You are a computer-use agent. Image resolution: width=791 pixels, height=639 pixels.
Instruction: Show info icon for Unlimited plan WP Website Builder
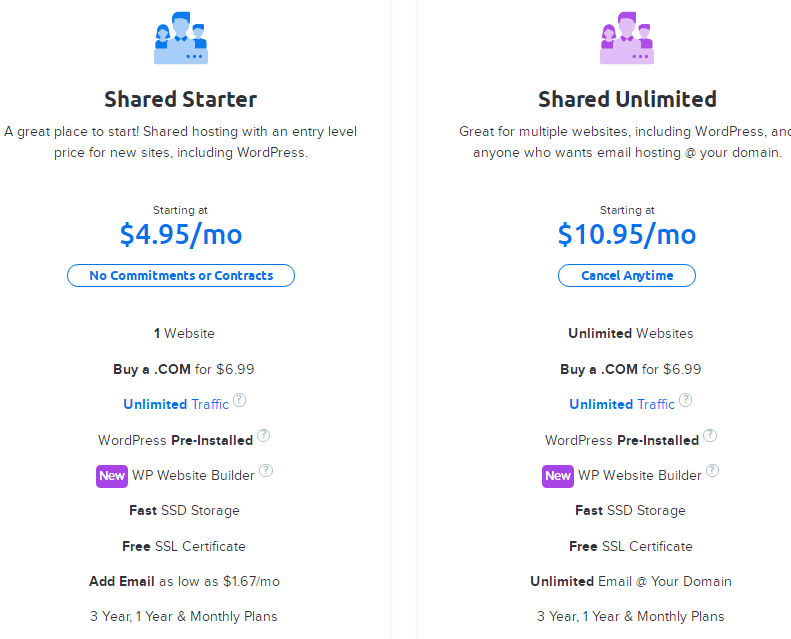point(712,472)
